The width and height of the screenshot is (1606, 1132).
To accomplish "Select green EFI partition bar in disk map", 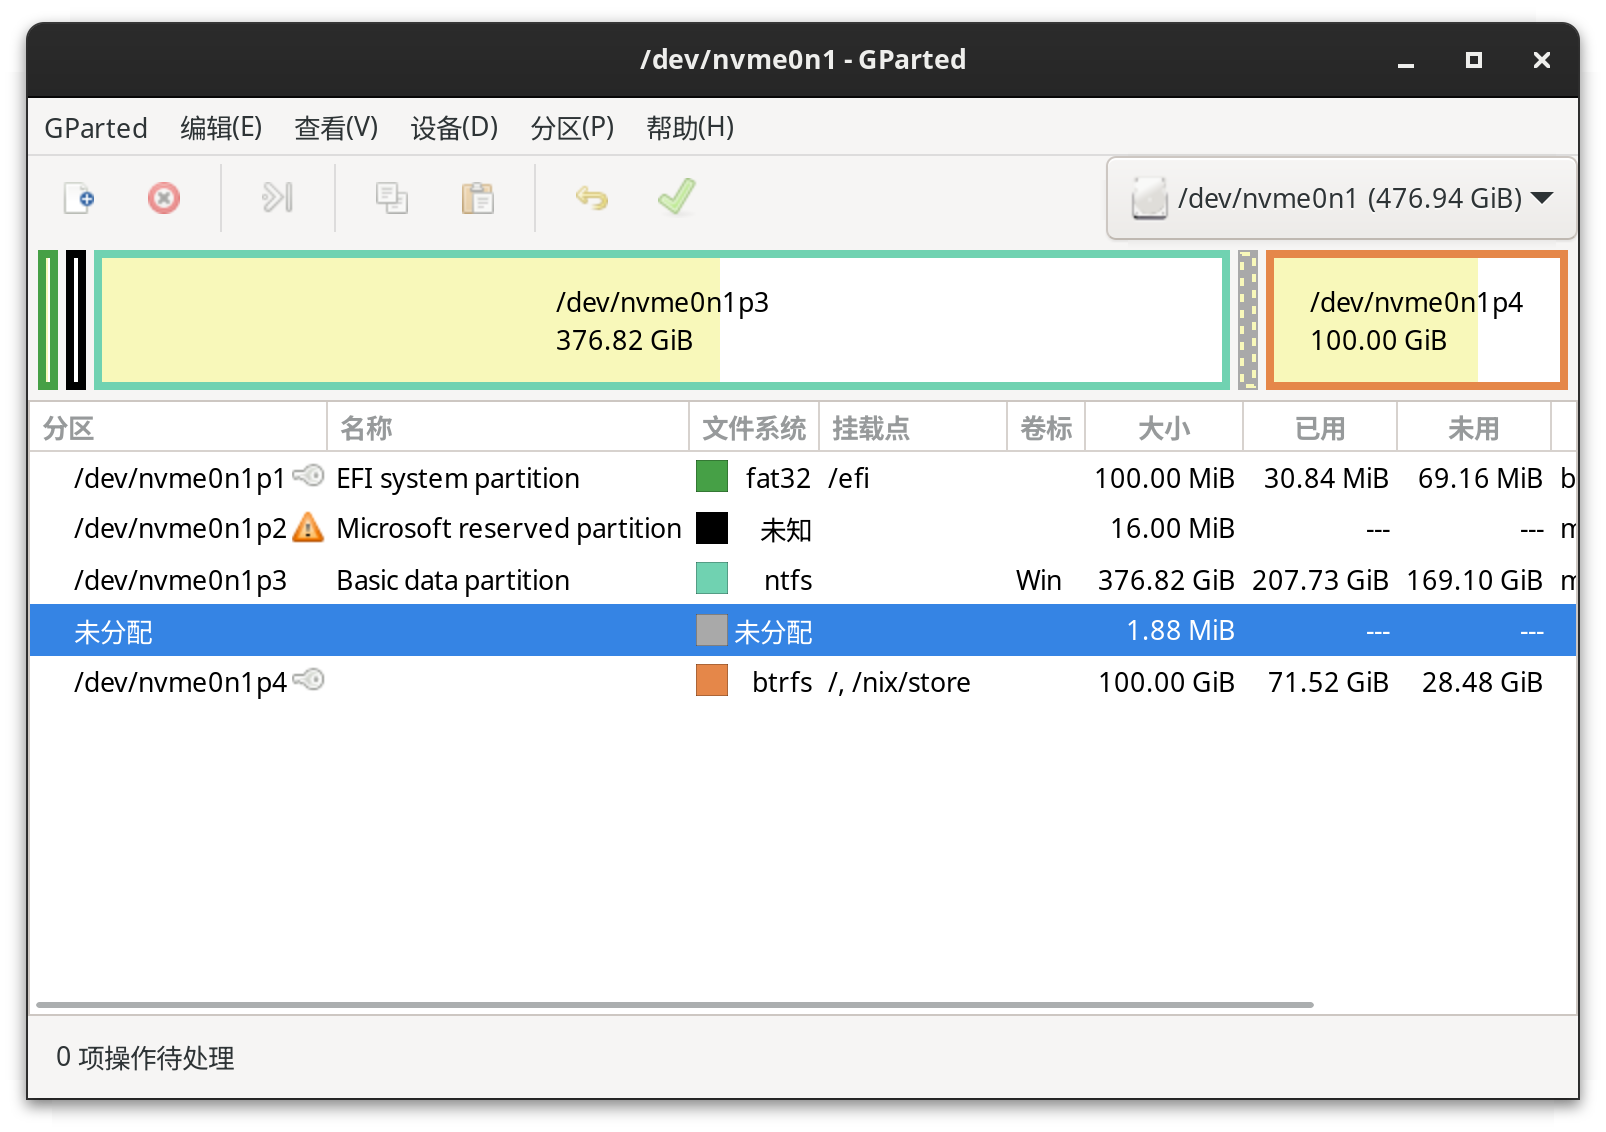I will coord(48,320).
